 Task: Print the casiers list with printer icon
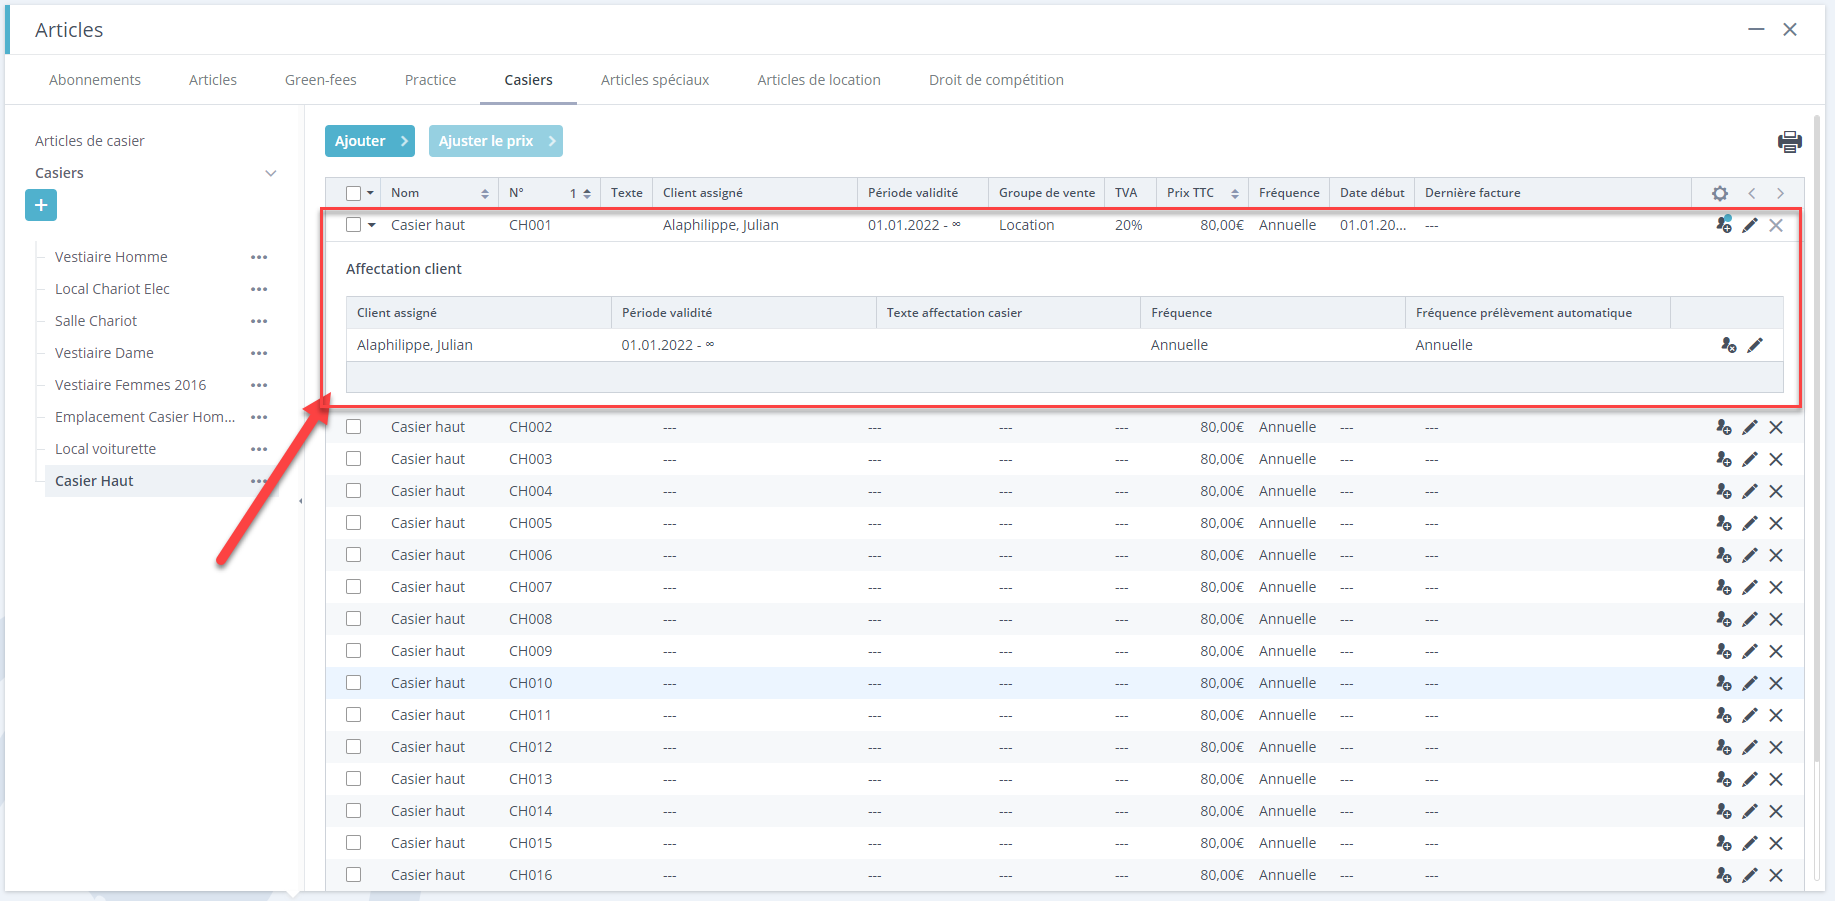click(1789, 141)
